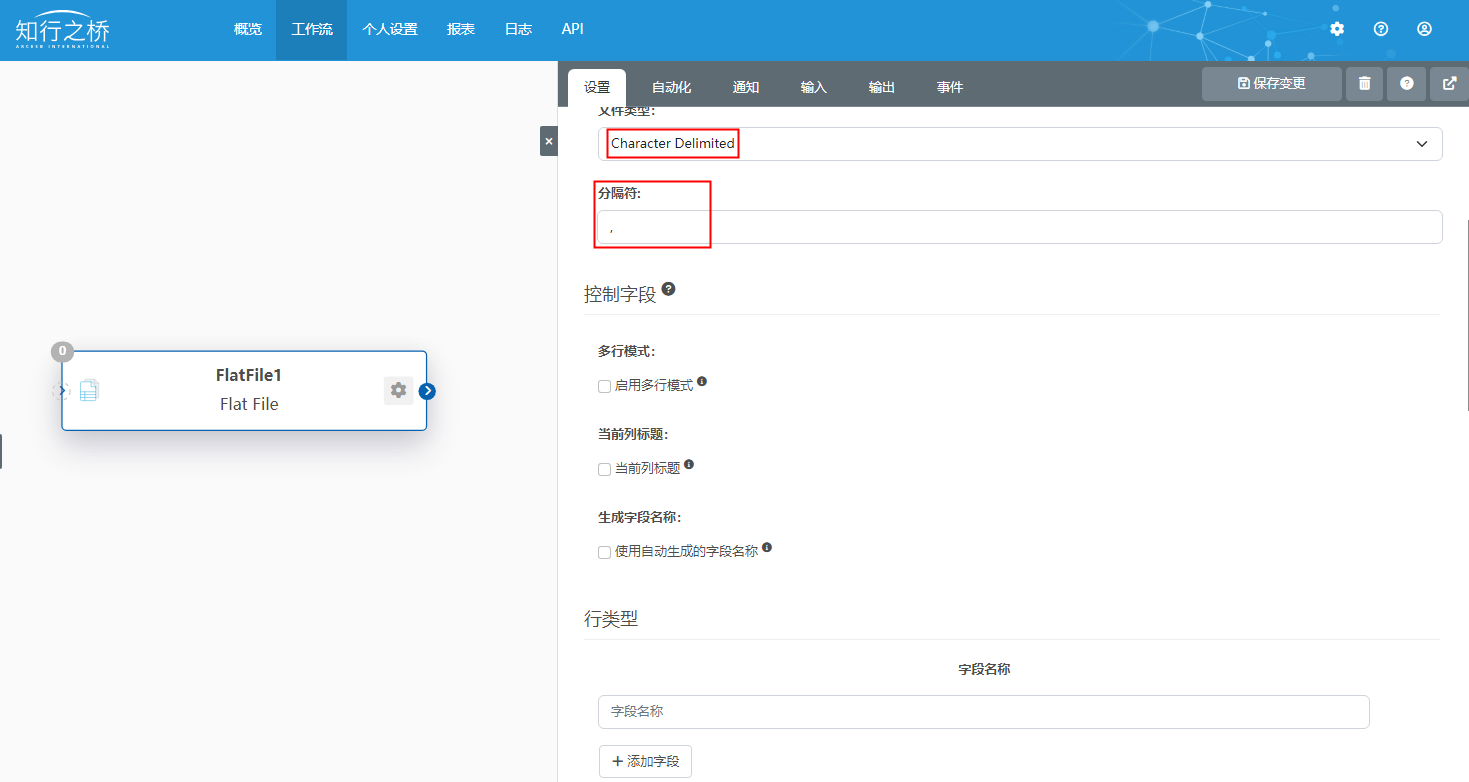Image resolution: width=1469 pixels, height=782 pixels.
Task: Close the side panel with X handle
Action: coord(548,141)
